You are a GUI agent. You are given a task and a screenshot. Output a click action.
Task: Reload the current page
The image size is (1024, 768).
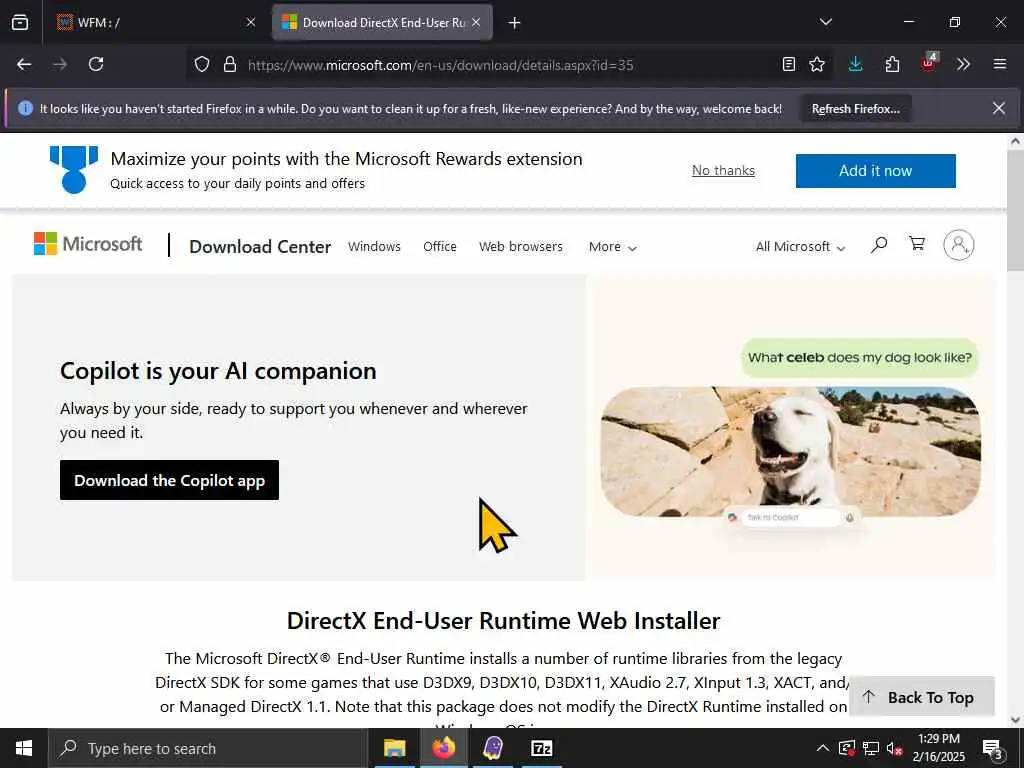(96, 64)
